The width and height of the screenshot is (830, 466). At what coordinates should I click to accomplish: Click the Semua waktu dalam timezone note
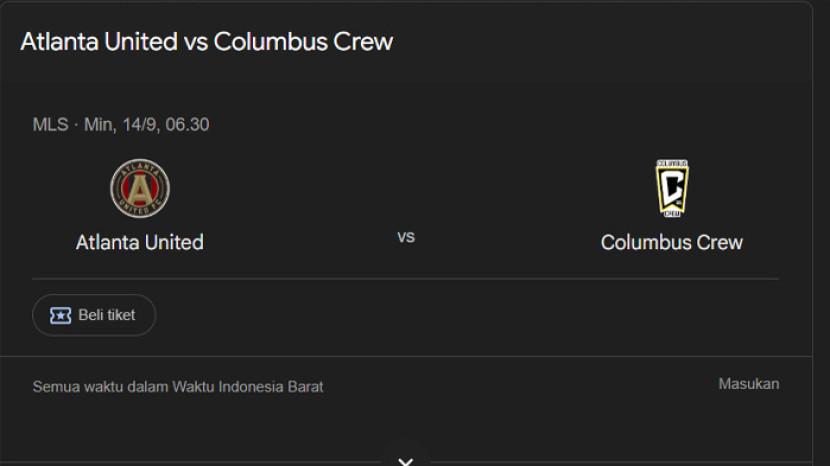coord(100,386)
